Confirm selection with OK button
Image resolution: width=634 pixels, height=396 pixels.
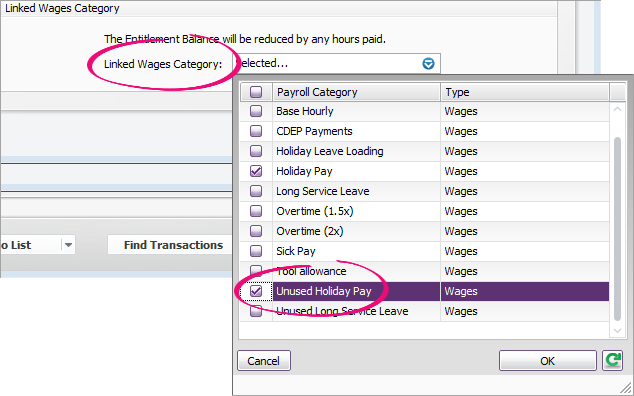547,360
